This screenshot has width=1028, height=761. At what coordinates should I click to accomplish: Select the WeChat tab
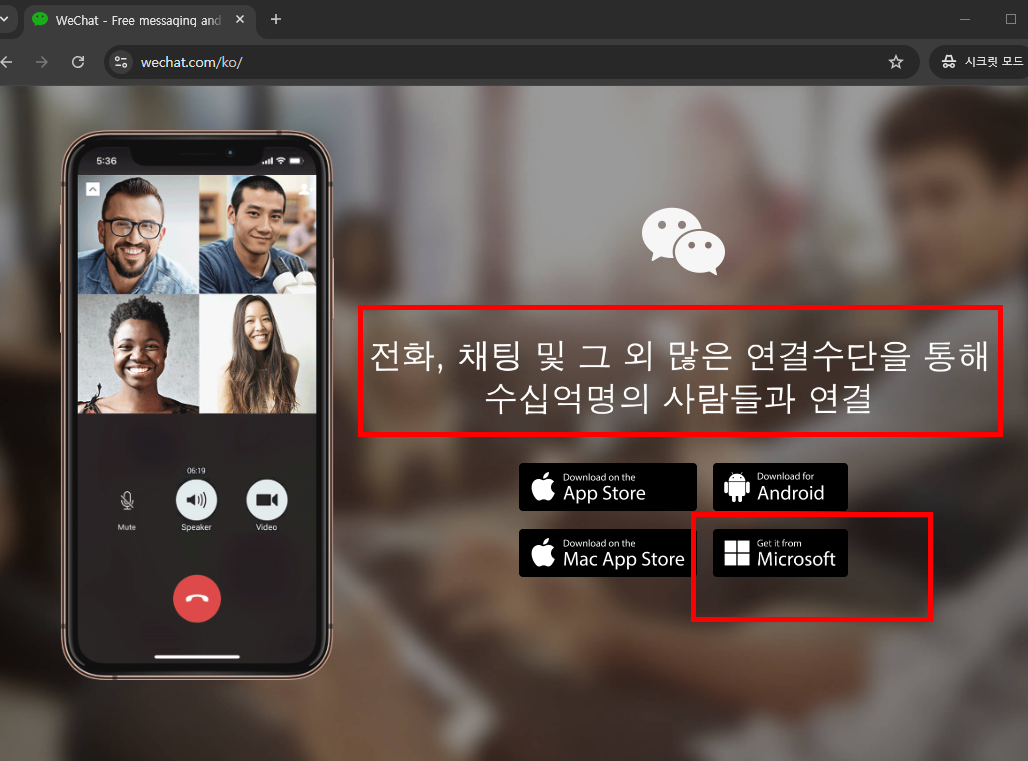(140, 20)
